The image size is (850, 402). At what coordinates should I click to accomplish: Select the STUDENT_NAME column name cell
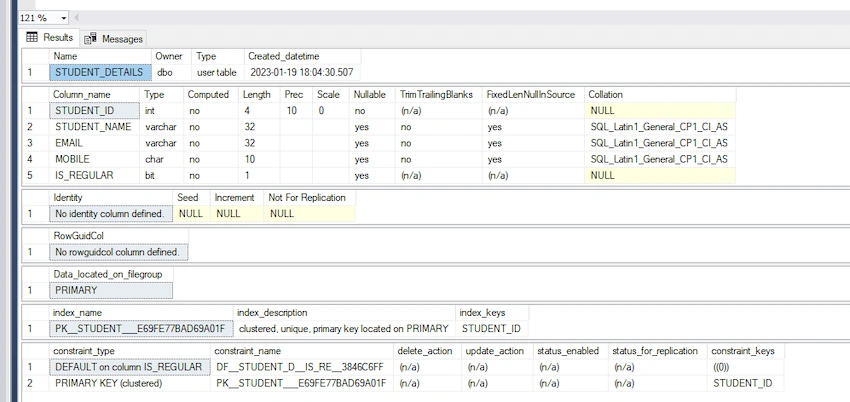(x=94, y=127)
